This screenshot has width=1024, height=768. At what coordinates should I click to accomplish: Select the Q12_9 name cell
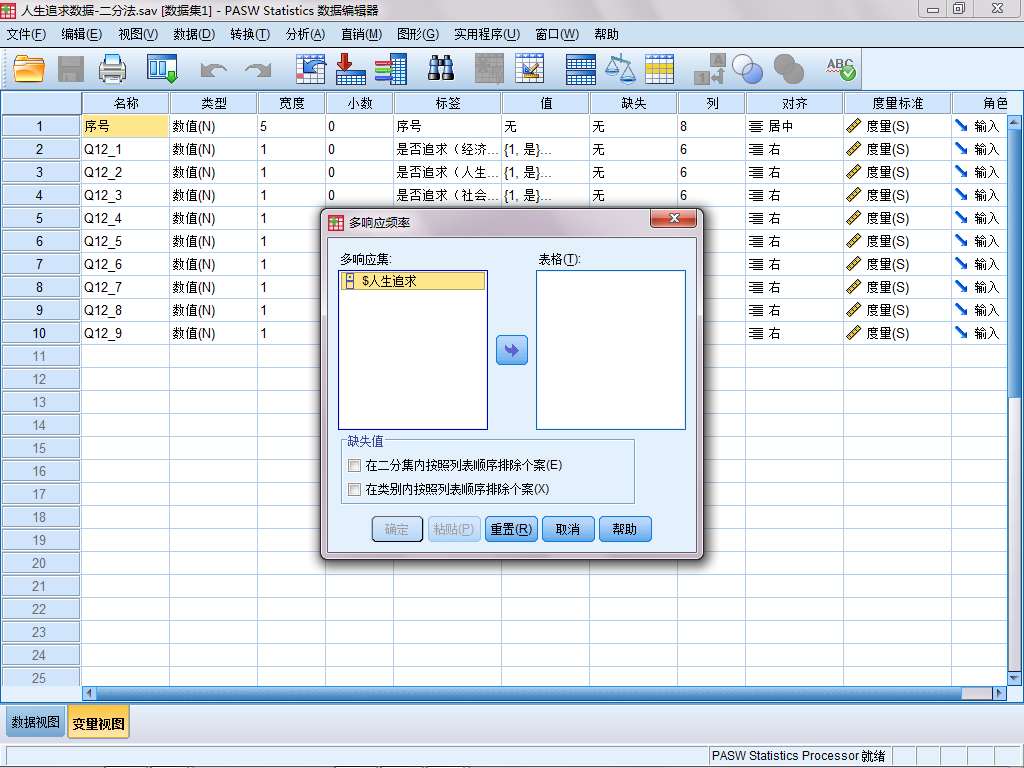coord(125,333)
